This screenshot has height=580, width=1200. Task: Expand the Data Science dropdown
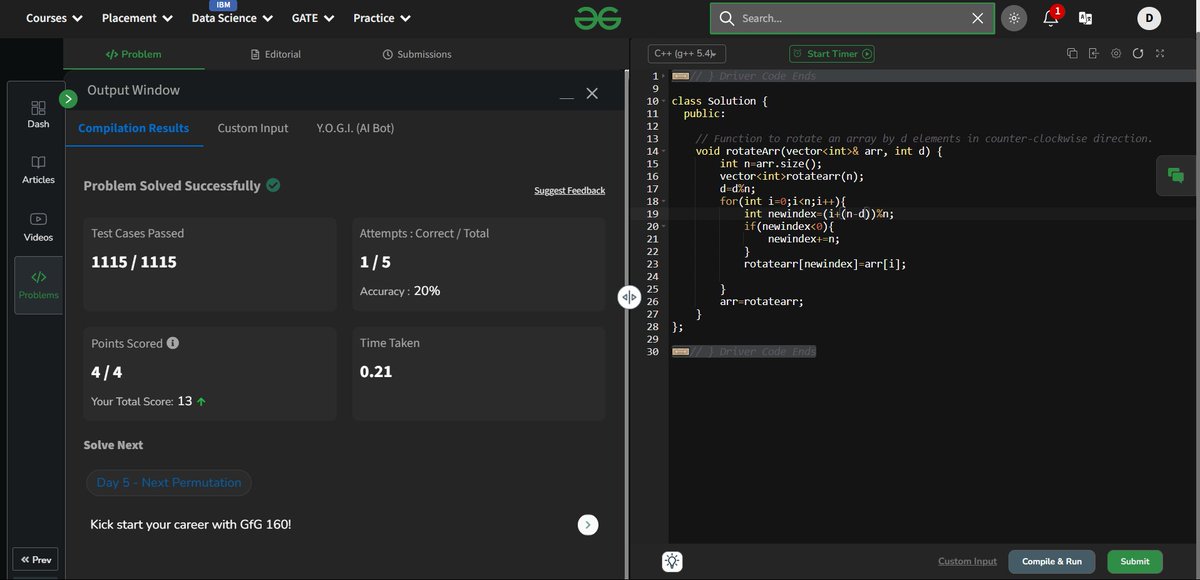click(232, 18)
